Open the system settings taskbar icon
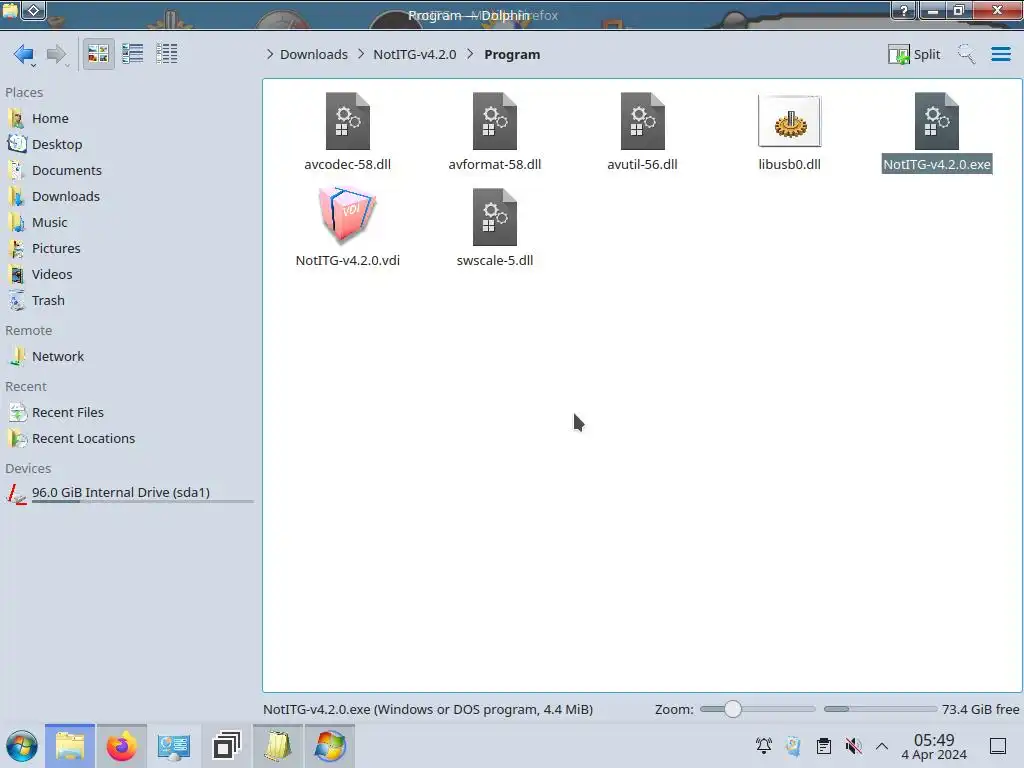Screen dimensions: 1024x768 [174, 746]
